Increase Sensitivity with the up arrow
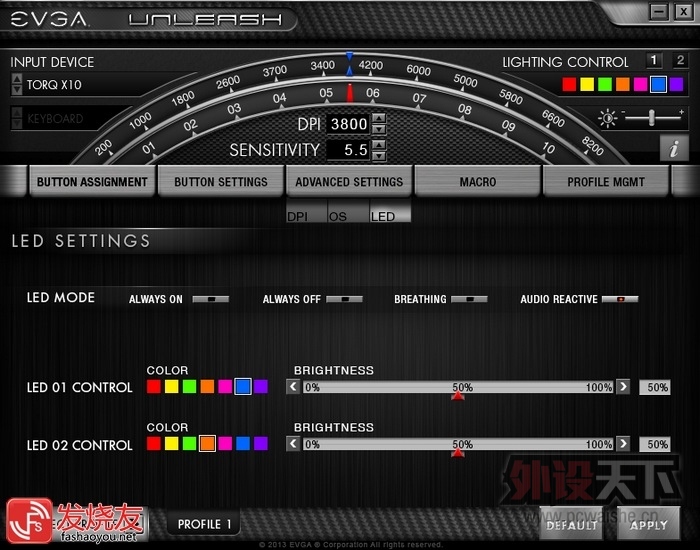Screen dimensions: 700x550 click(379, 145)
